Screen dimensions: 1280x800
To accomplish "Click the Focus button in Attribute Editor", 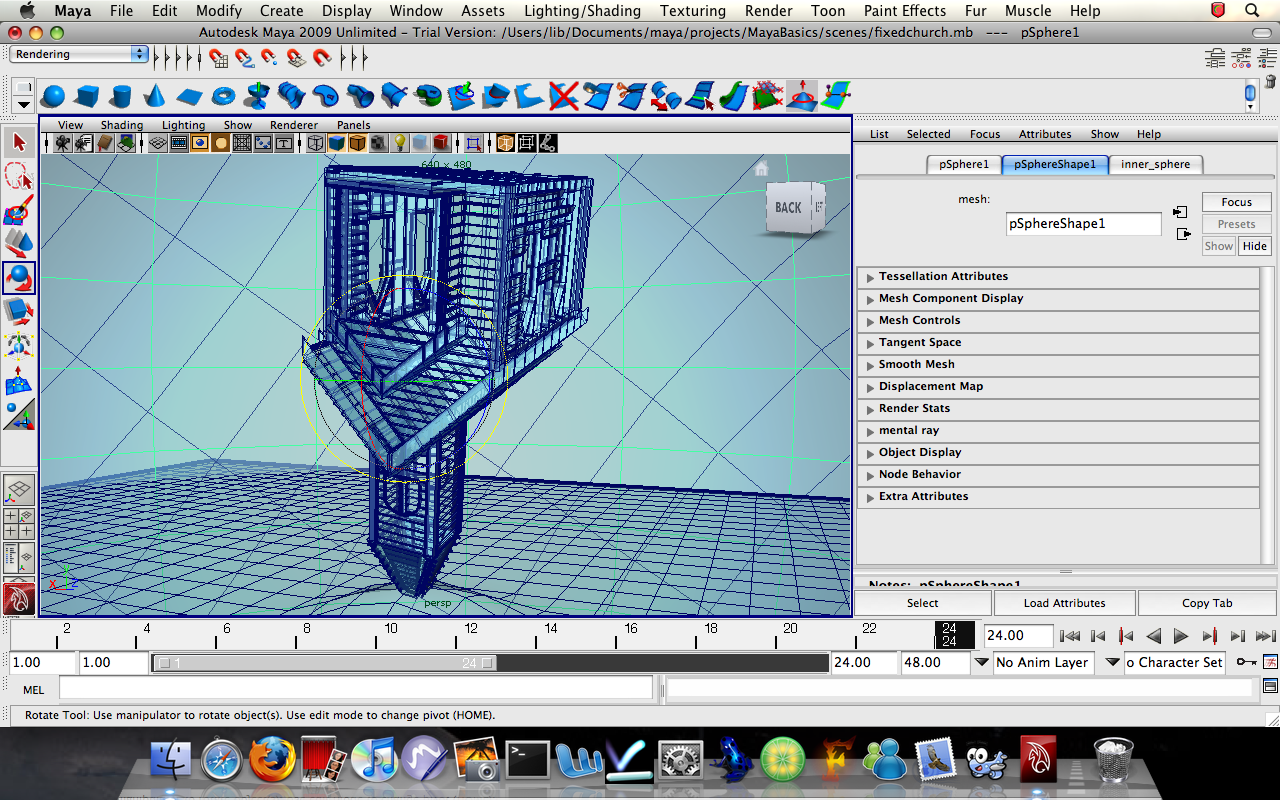I will 1236,202.
